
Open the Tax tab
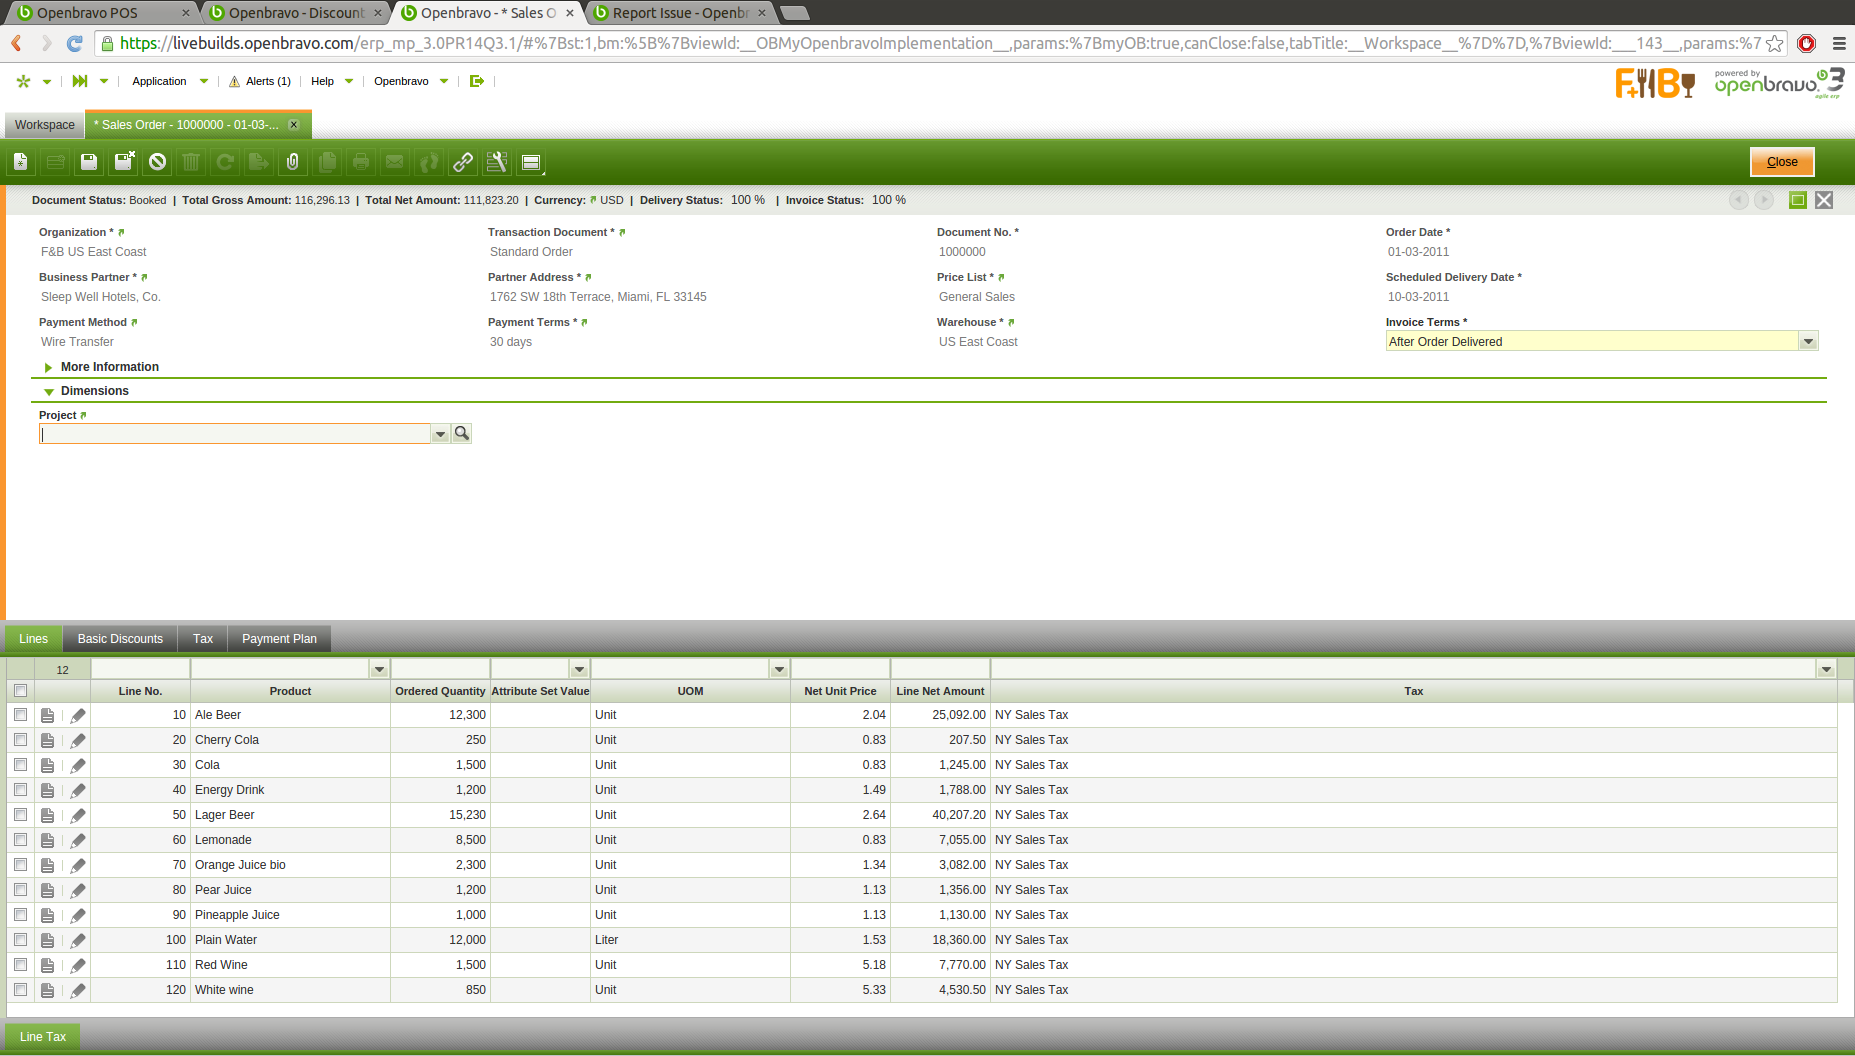203,639
